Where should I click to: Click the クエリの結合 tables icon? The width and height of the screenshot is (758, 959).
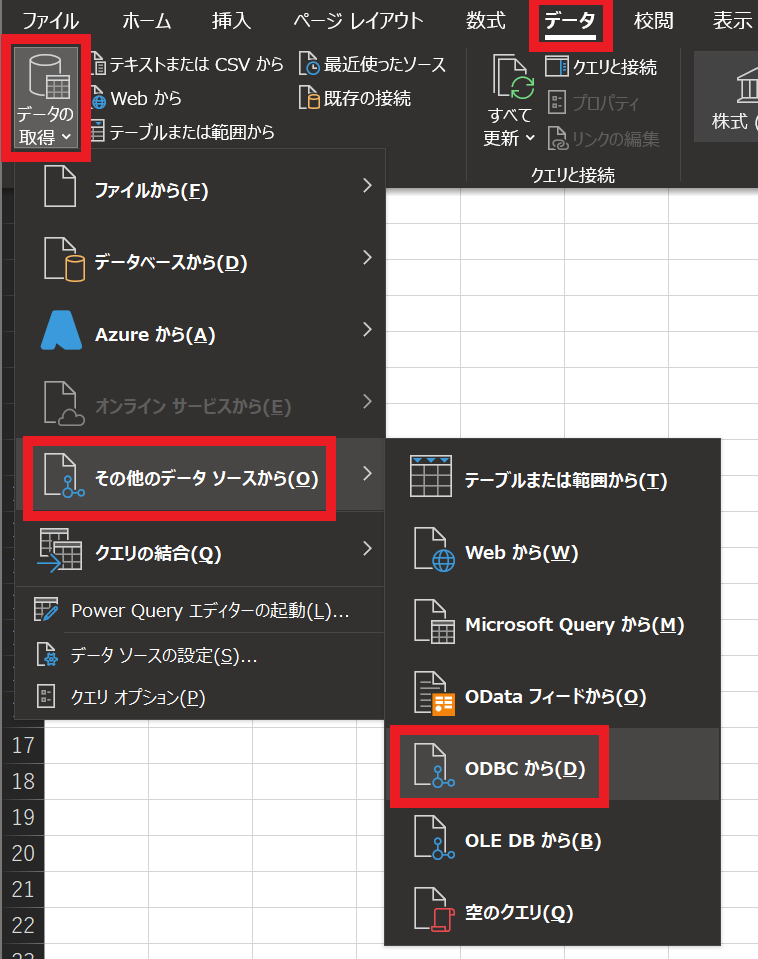pyautogui.click(x=60, y=550)
